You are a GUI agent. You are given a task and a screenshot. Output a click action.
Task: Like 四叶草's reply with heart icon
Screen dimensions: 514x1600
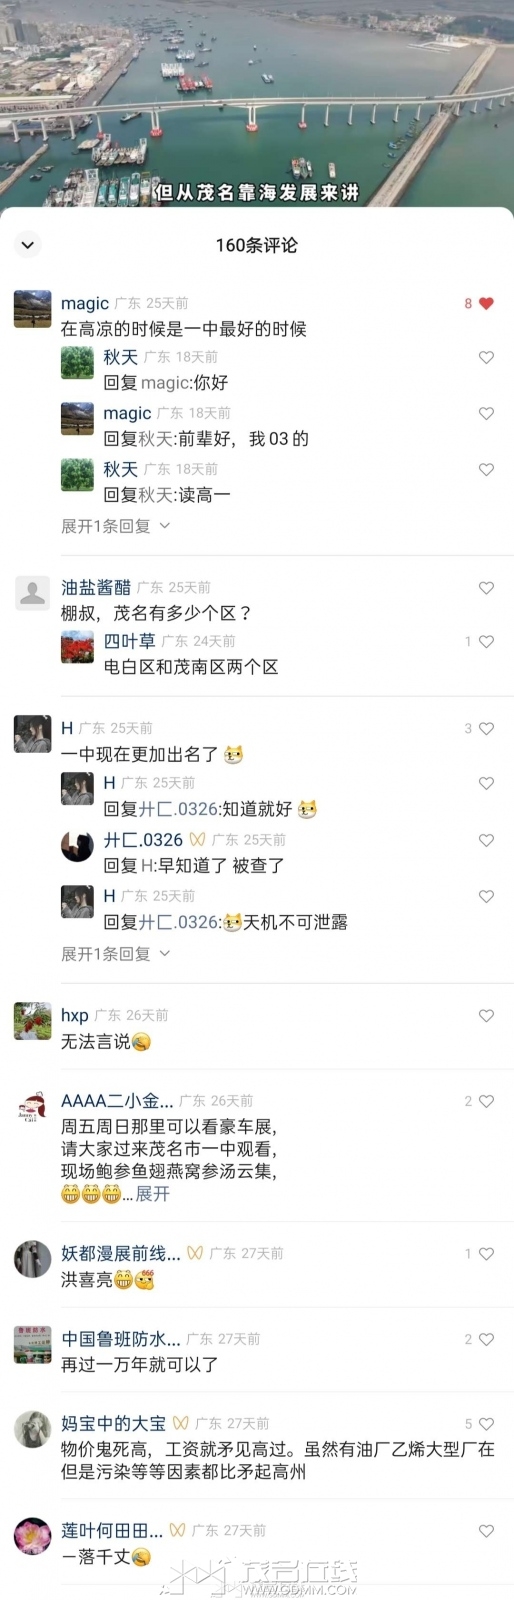click(486, 641)
